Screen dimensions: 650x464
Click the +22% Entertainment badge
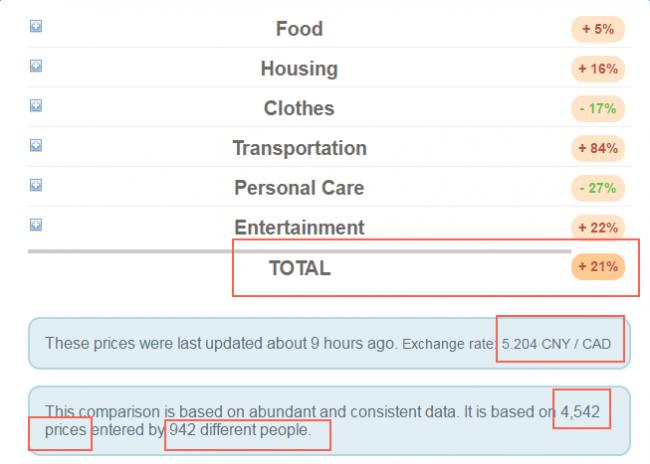click(x=598, y=228)
